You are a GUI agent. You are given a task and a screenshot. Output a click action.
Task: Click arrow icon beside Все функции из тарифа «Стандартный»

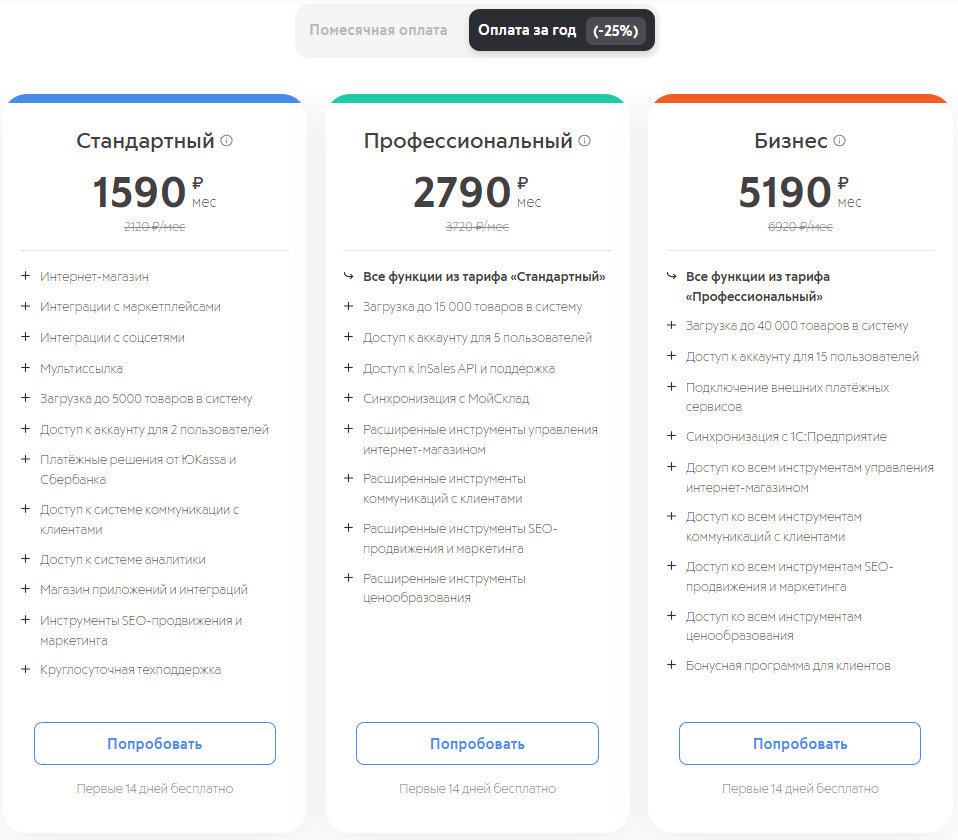tap(348, 276)
